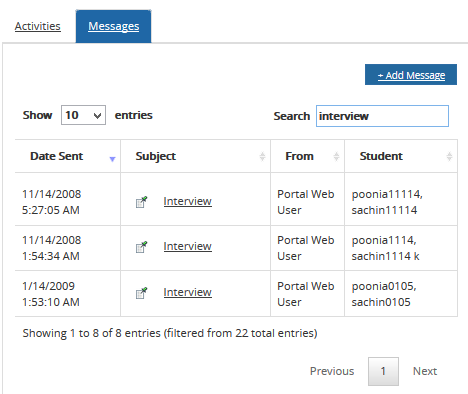Focus the Search field containing interview
468x394 pixels.
point(382,116)
